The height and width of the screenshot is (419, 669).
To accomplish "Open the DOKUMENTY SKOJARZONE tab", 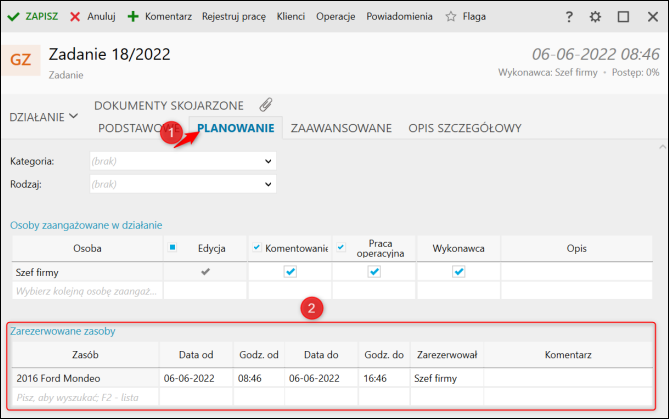I will click(x=169, y=105).
